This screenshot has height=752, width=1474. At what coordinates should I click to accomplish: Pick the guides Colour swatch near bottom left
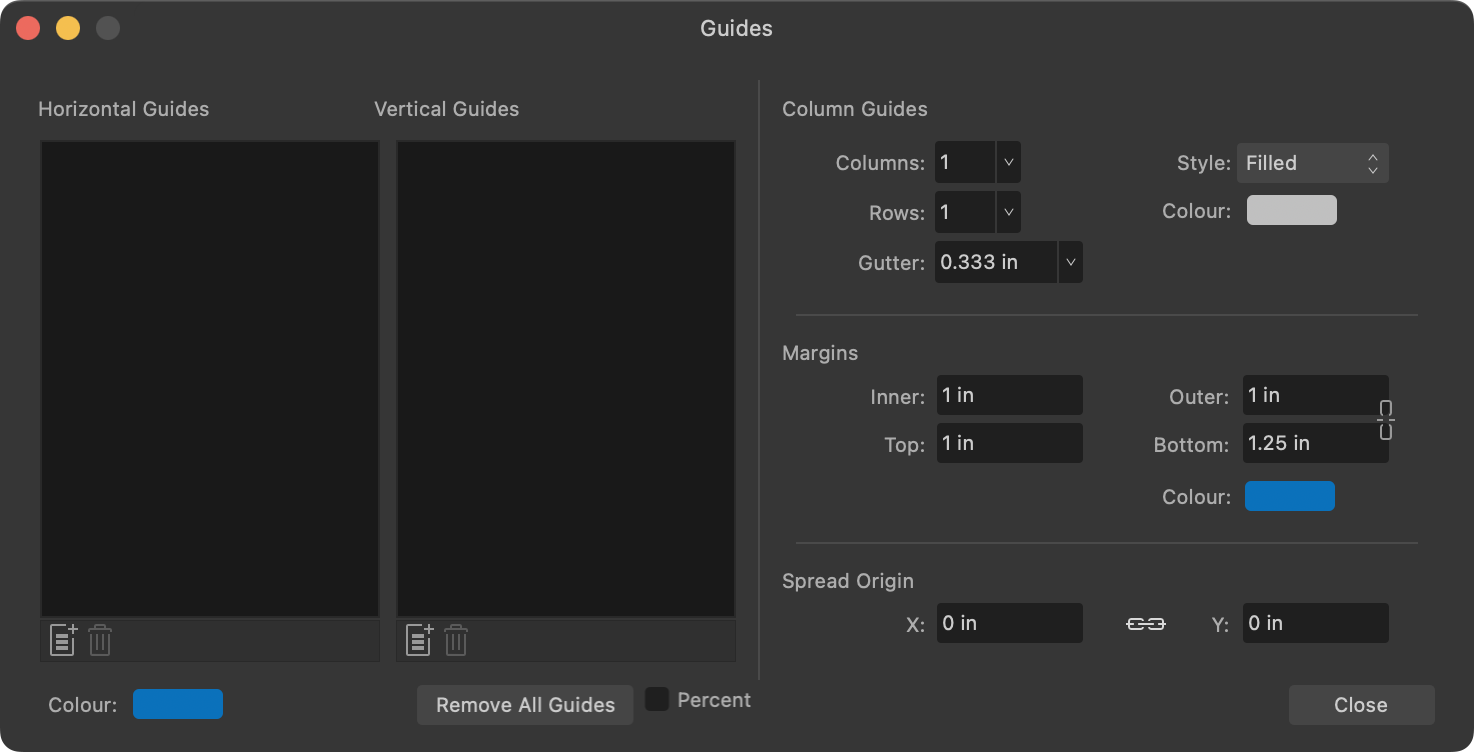[178, 704]
